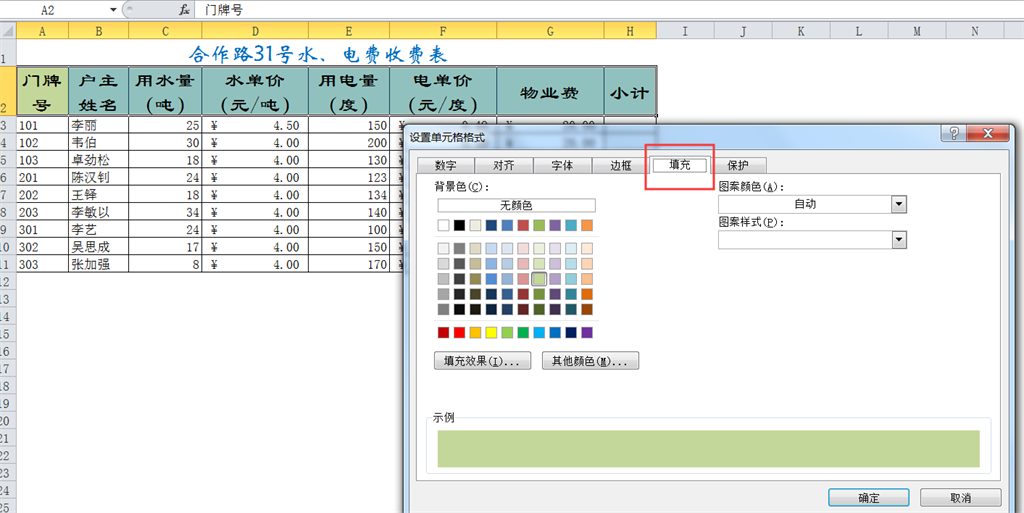Click the 其他颜色 button
This screenshot has width=1024, height=513.
coord(590,361)
